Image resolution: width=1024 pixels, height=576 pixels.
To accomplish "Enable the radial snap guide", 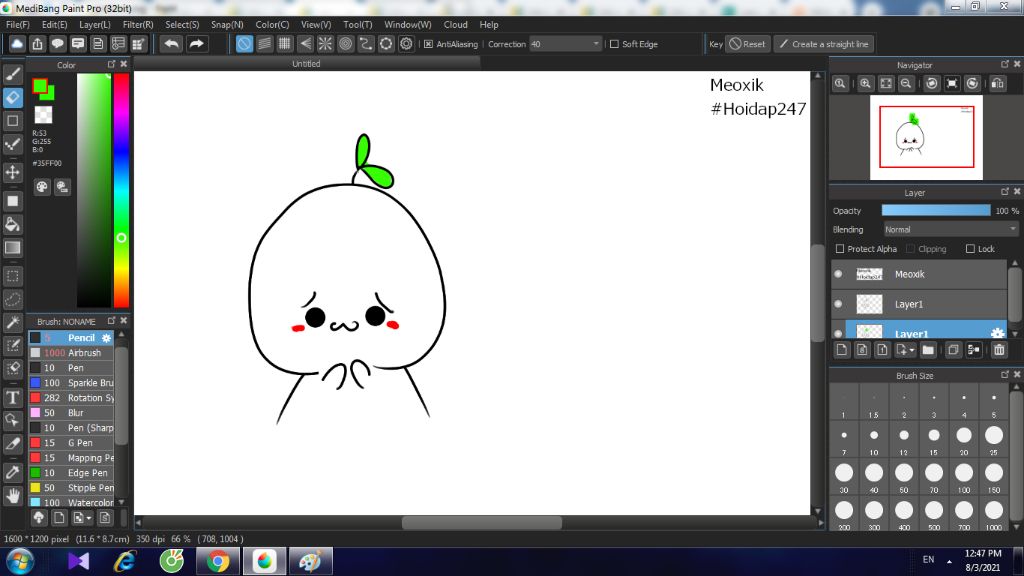I will (x=325, y=44).
